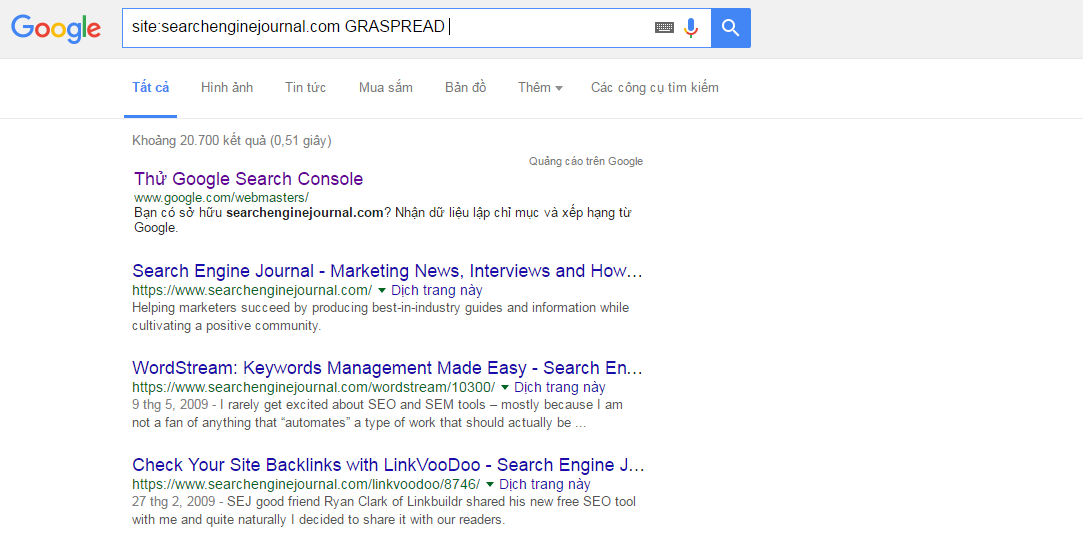Select the https://www.searchenginejournal.com/linkvoodoo/8746/ URL text

[x=306, y=485]
